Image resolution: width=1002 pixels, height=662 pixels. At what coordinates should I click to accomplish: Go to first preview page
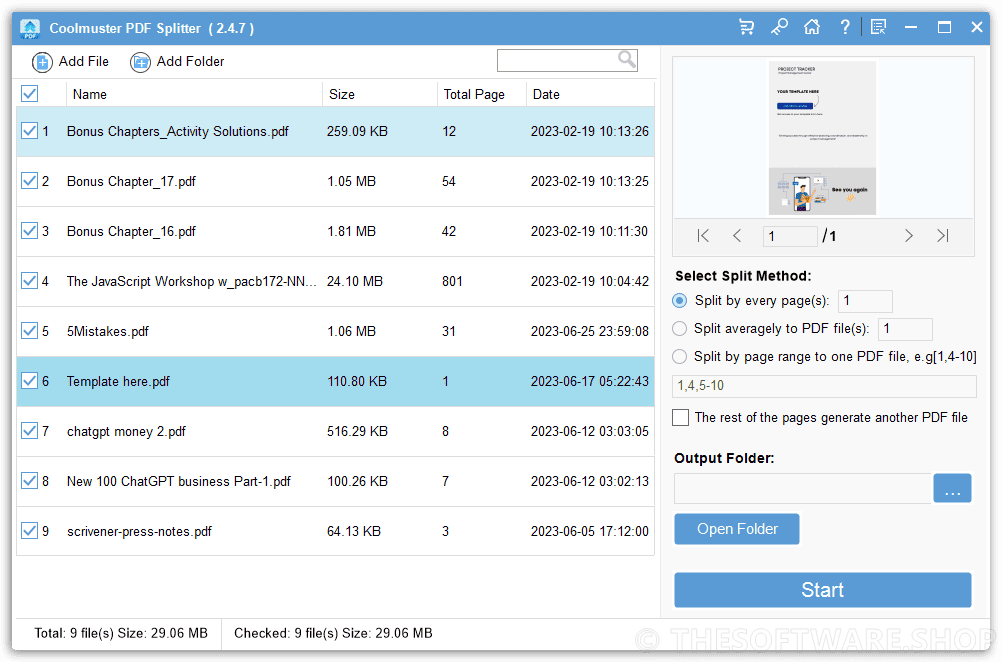click(703, 236)
